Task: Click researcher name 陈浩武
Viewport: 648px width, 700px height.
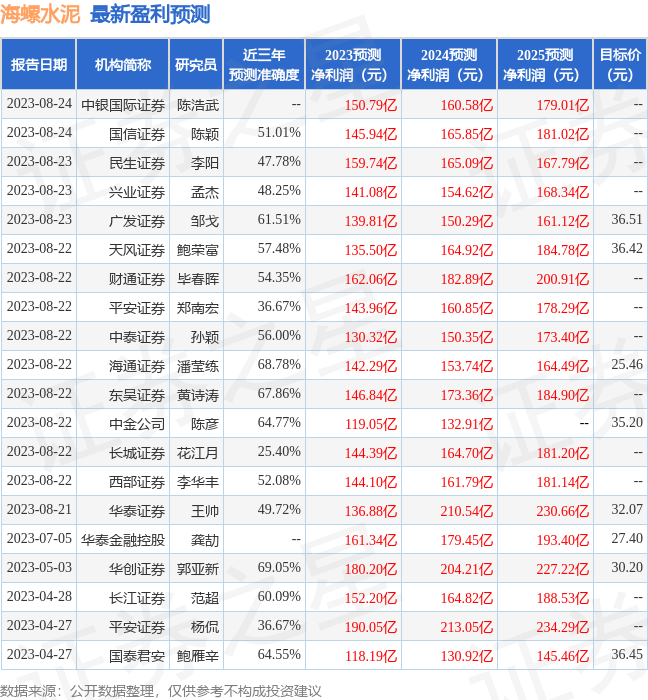Action: (198, 105)
